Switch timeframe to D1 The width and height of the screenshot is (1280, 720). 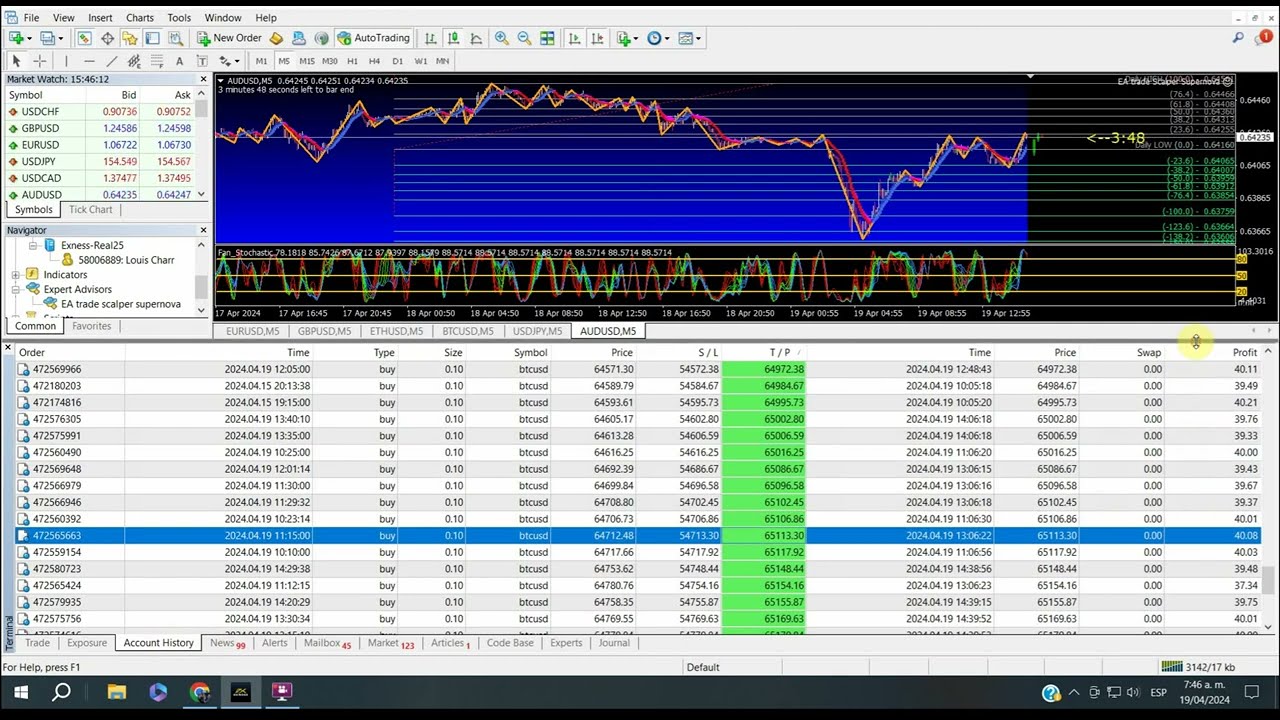tap(397, 61)
